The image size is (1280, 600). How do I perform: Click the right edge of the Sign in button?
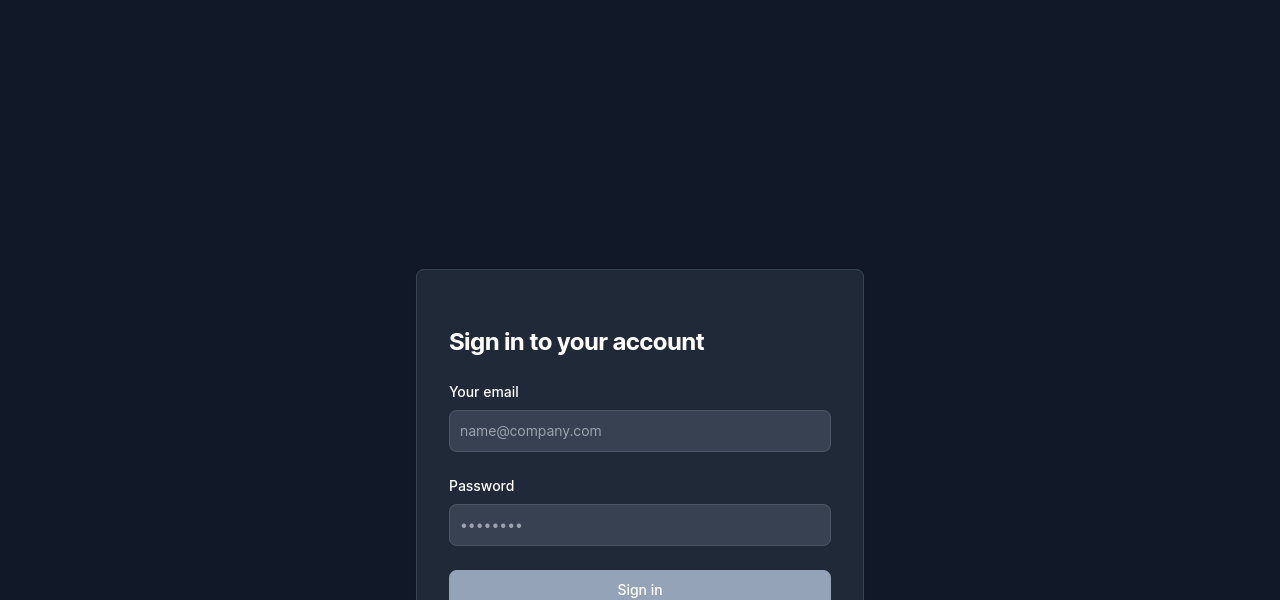818,588
